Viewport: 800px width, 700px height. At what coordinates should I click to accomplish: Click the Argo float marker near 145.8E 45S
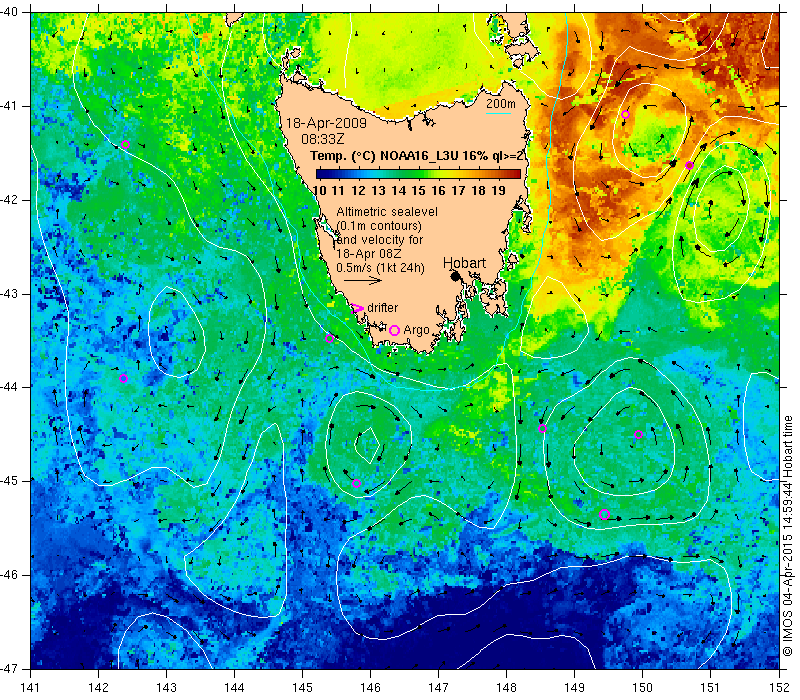point(357,484)
